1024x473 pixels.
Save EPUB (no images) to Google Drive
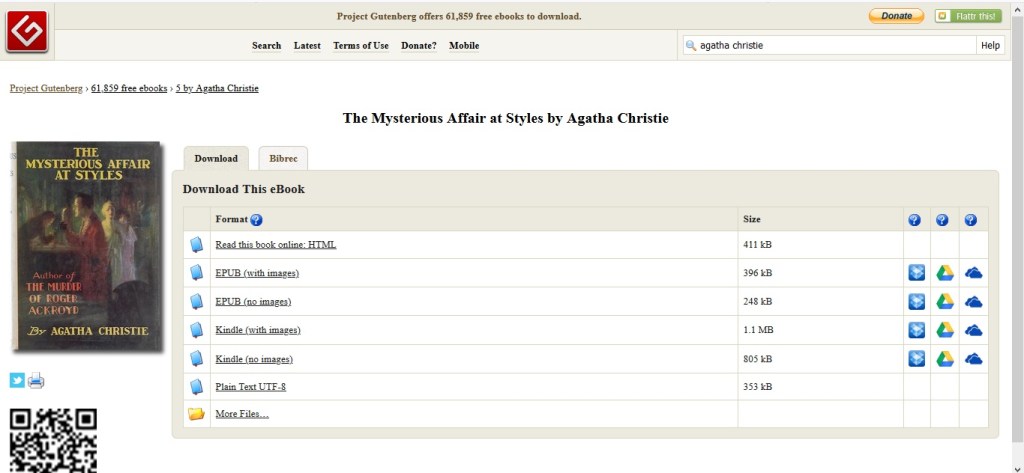click(x=944, y=301)
